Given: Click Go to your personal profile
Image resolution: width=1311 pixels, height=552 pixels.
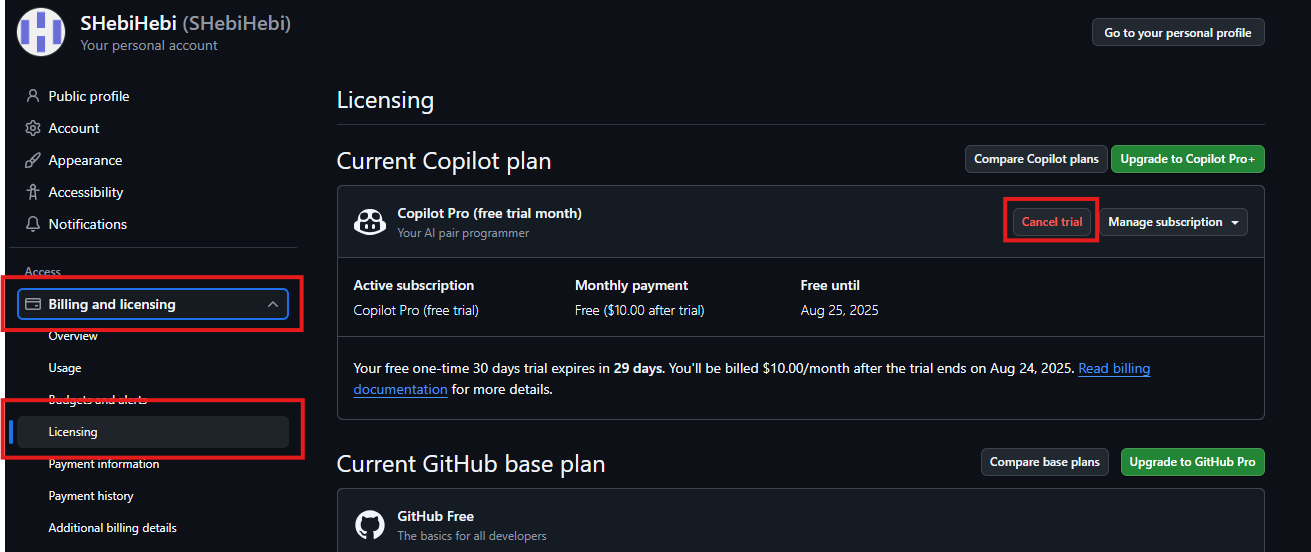Looking at the screenshot, I should tap(1178, 33).
